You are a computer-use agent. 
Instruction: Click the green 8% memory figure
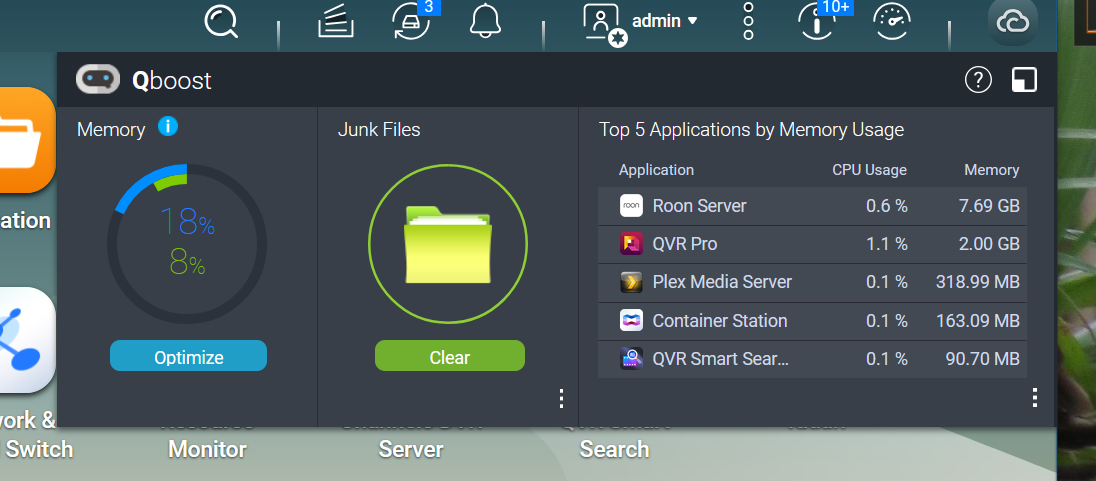(x=187, y=263)
